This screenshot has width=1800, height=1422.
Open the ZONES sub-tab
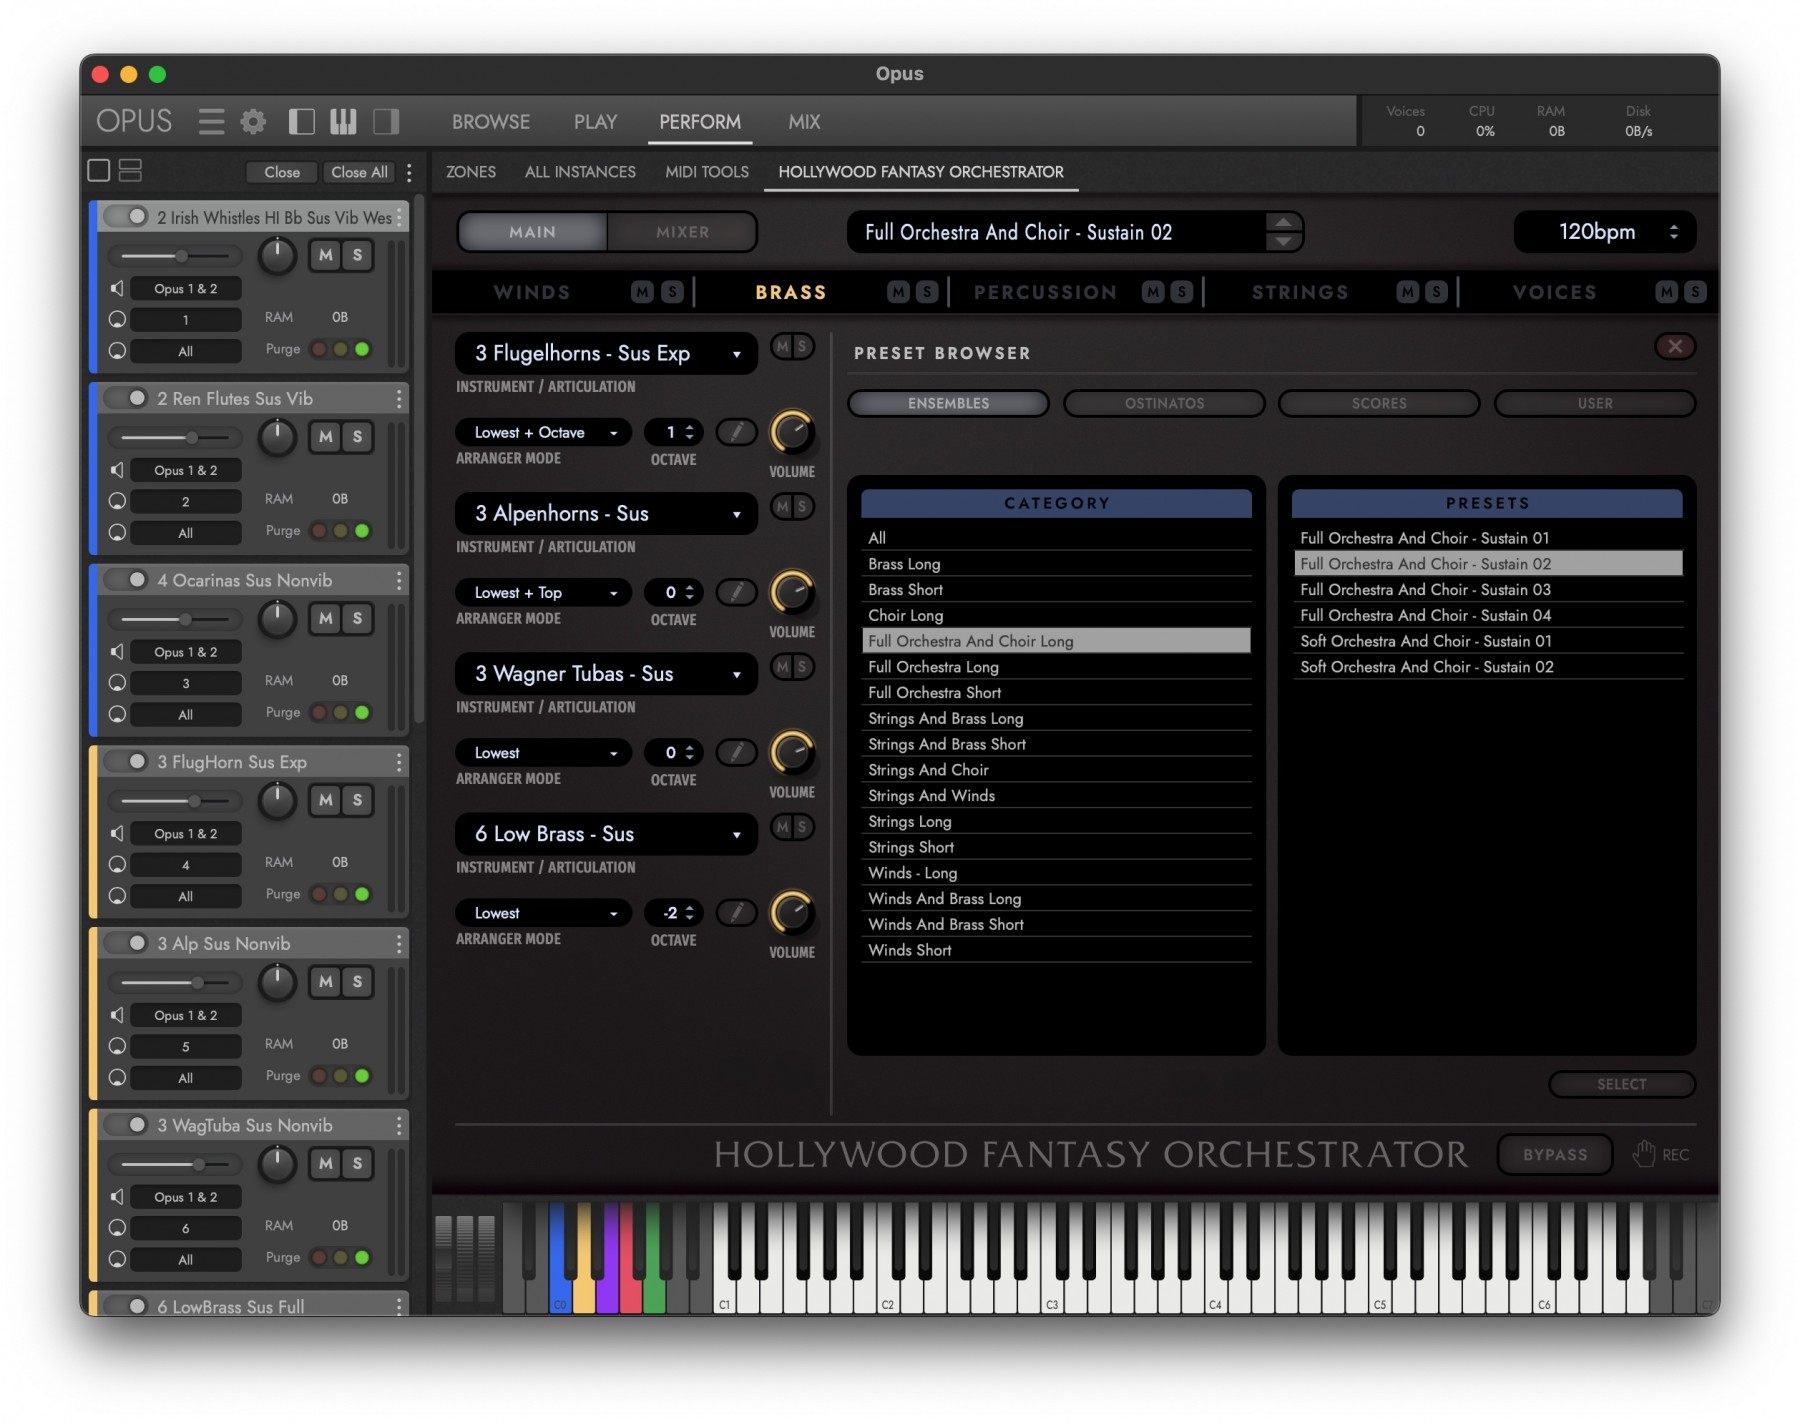pos(471,172)
